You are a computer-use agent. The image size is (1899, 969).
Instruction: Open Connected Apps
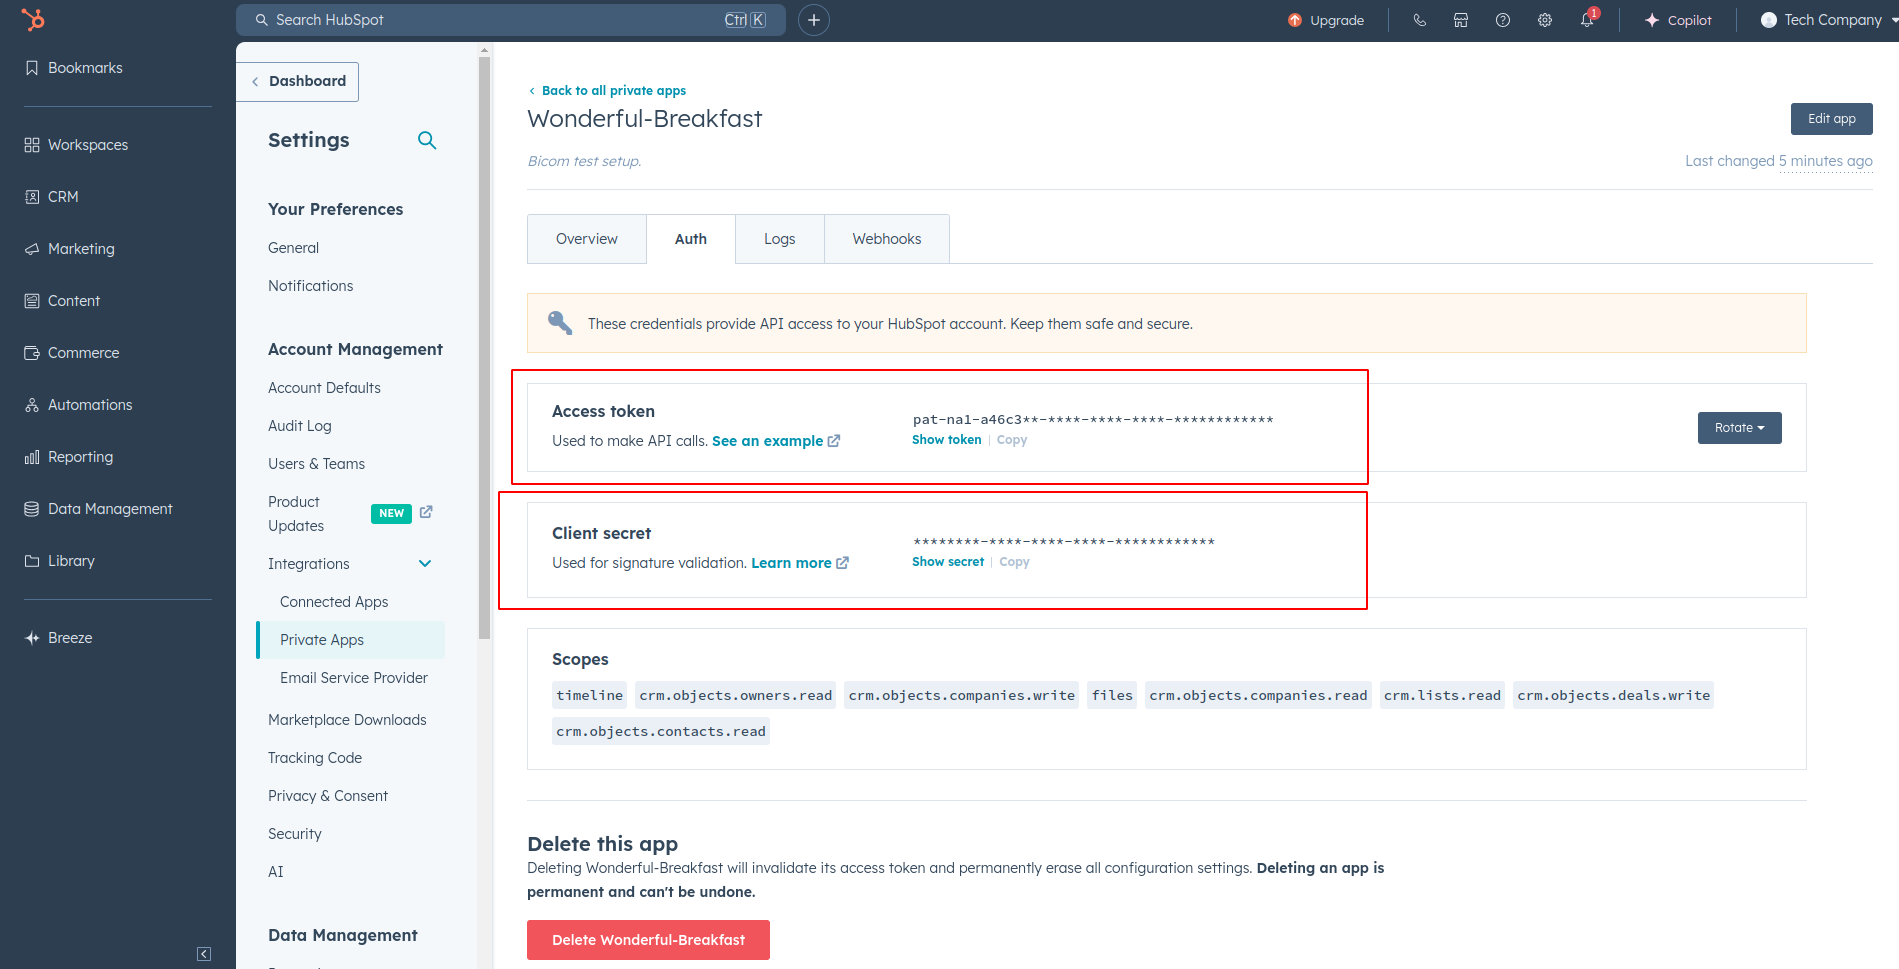334,602
